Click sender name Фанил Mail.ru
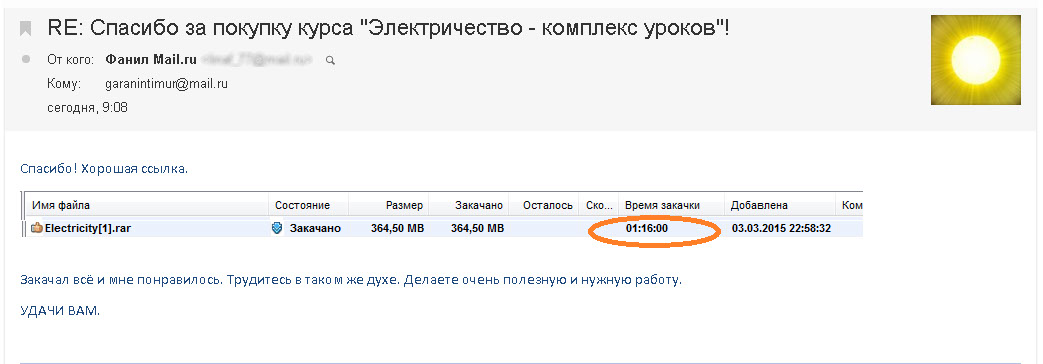The width and height of the screenshot is (1043, 364). click(x=151, y=59)
